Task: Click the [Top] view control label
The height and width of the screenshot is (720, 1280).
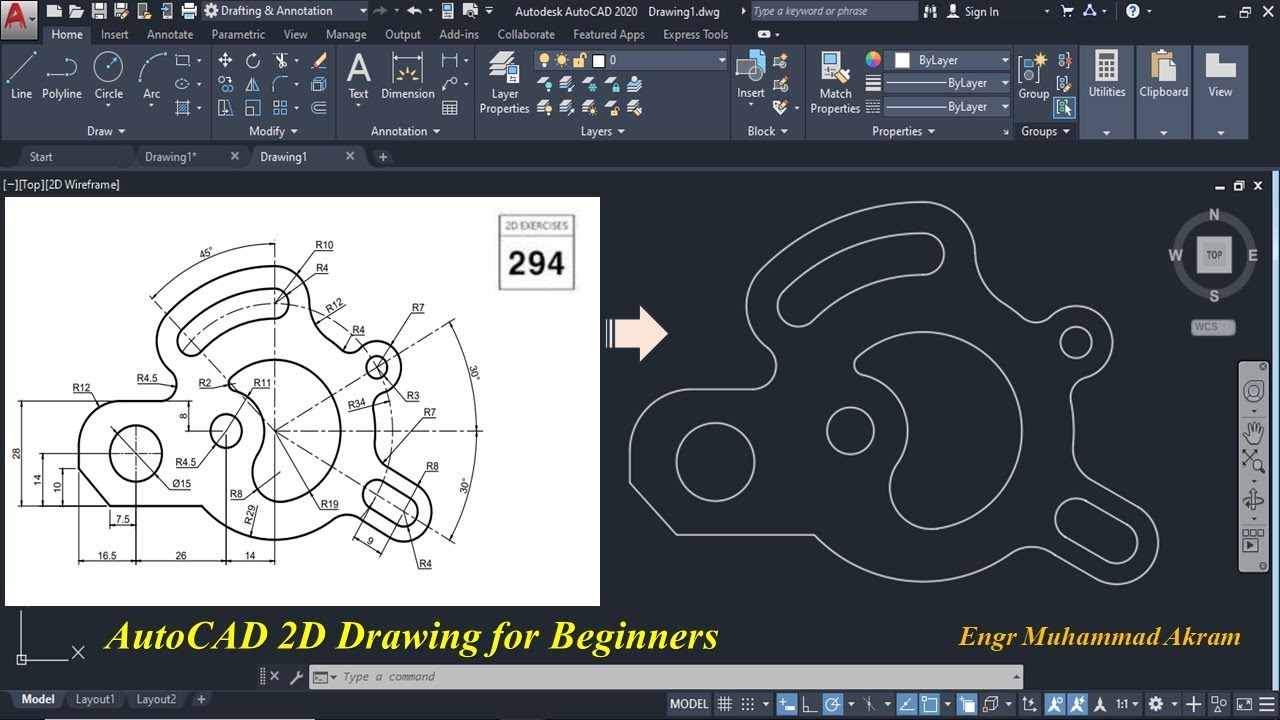Action: 30,185
